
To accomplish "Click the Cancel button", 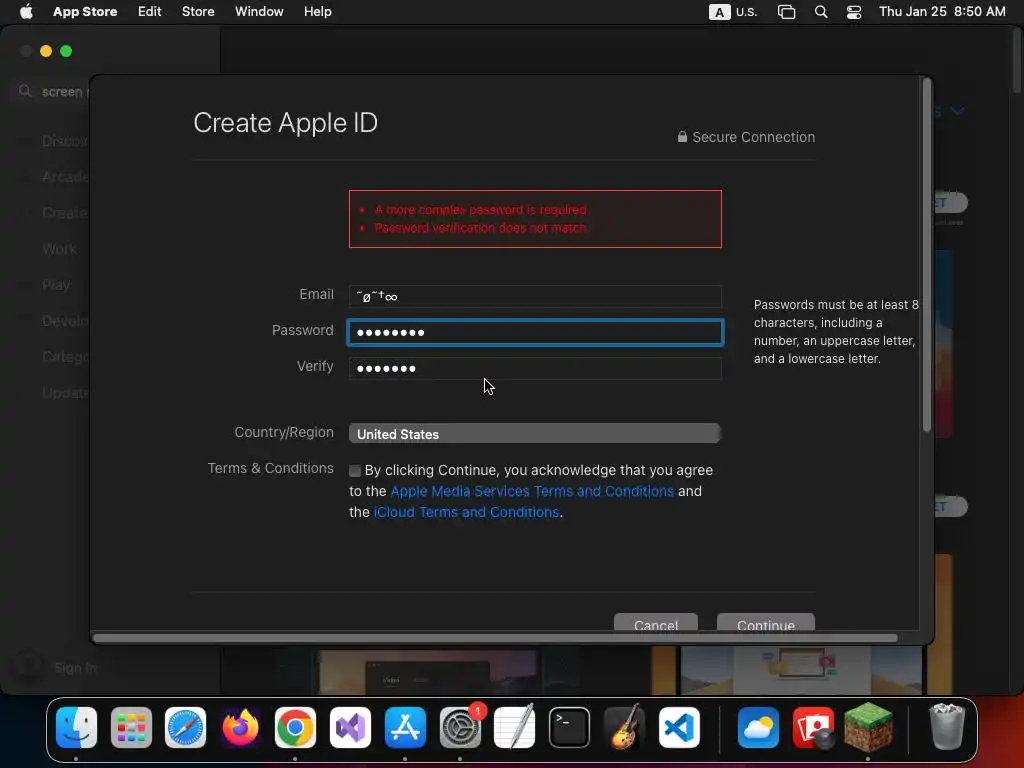I will [656, 622].
